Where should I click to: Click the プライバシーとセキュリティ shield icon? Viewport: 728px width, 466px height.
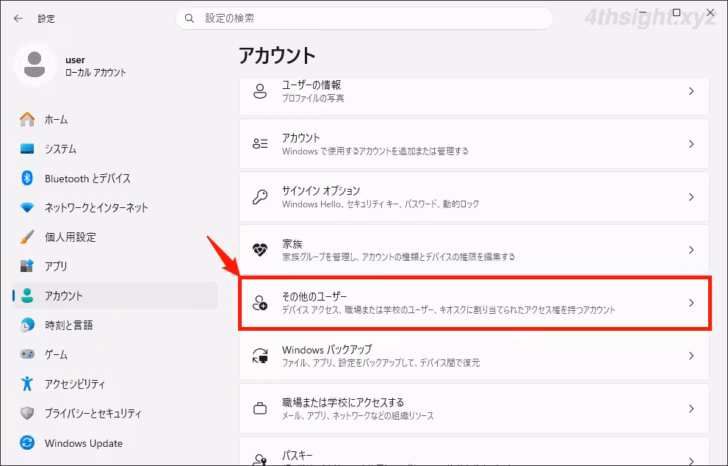tap(27, 413)
